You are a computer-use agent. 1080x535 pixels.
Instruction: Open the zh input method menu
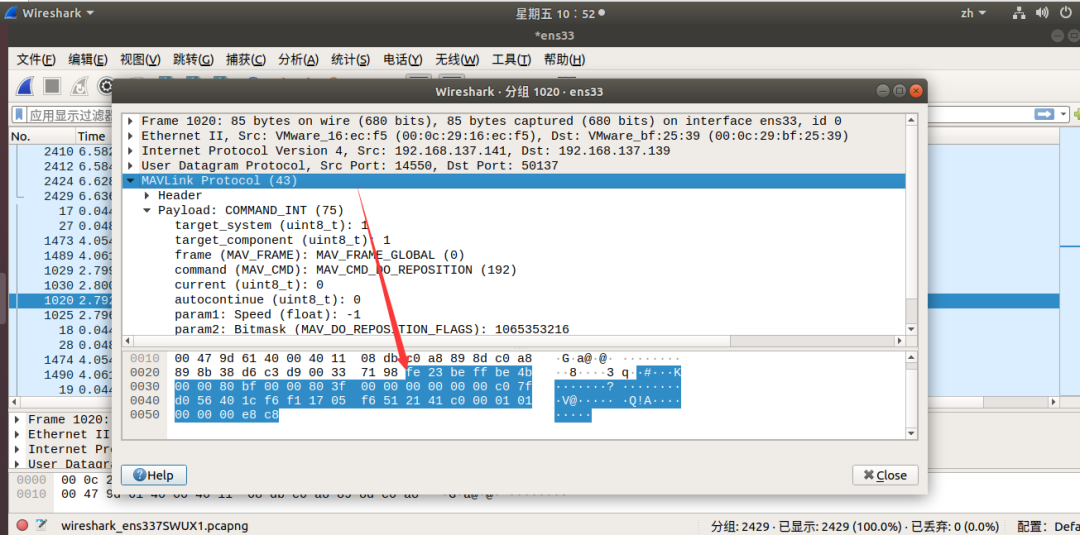(x=973, y=12)
